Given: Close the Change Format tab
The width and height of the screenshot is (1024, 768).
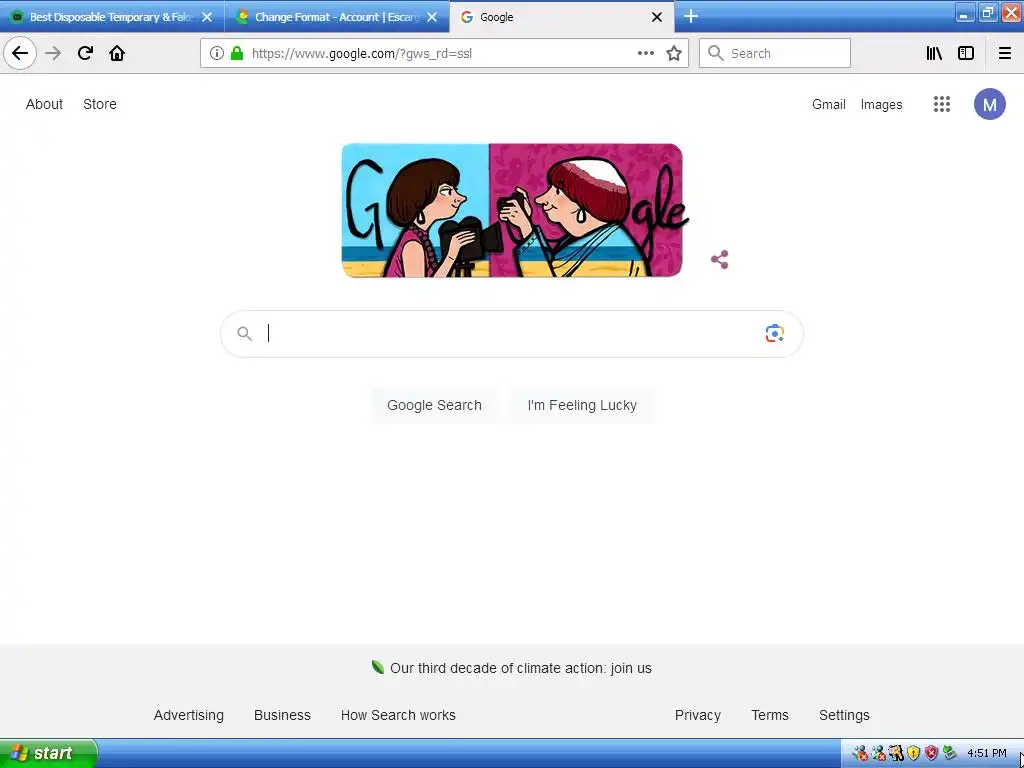Looking at the screenshot, I should click(432, 17).
